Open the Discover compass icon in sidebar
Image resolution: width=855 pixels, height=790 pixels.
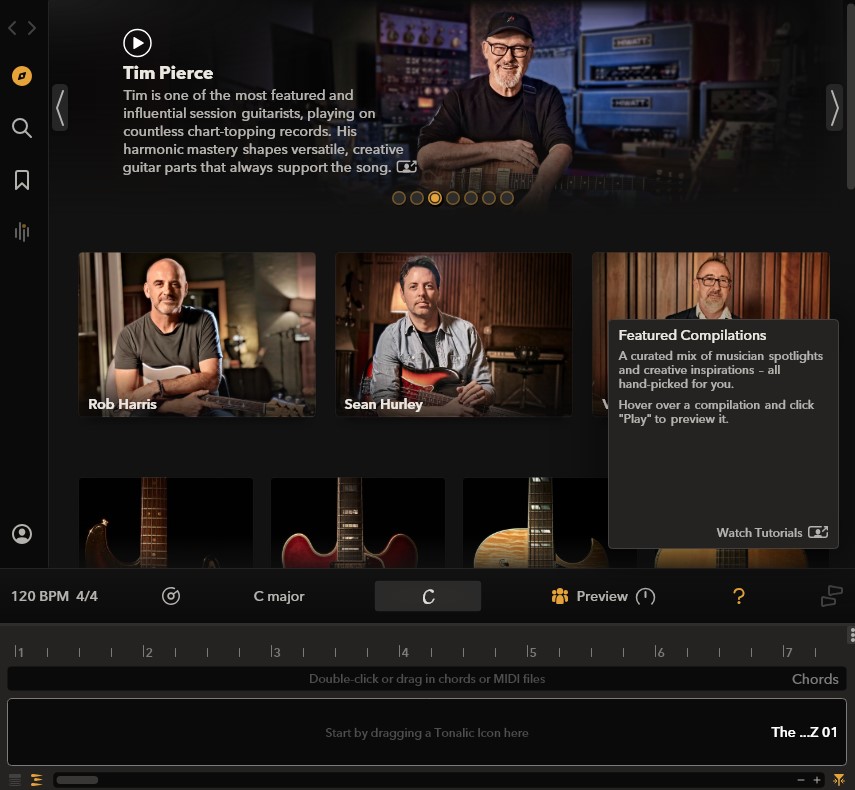tap(22, 76)
